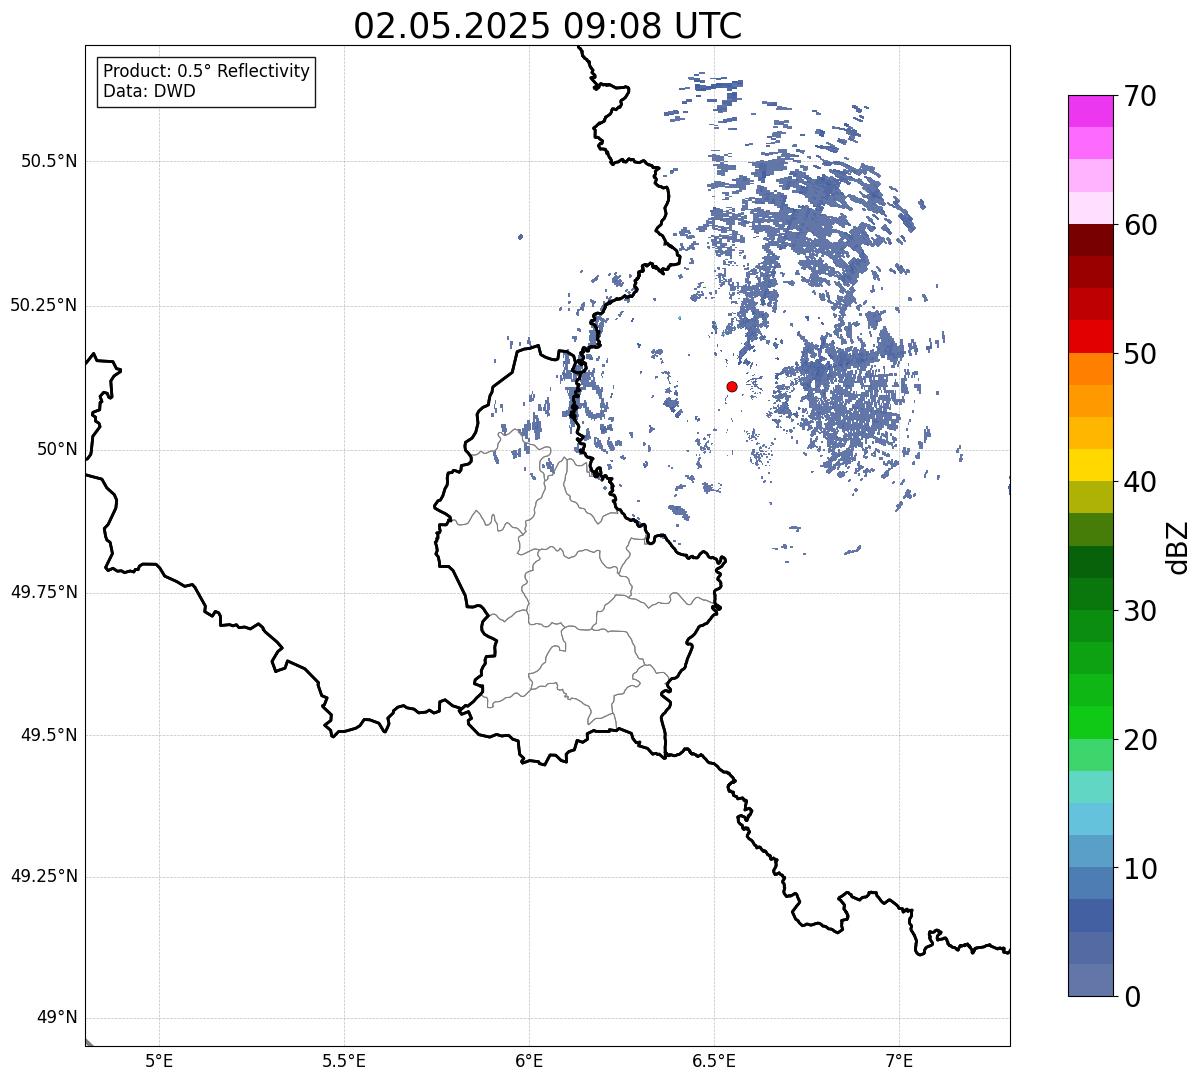Click colorbar tick label 30

pos(1141,611)
